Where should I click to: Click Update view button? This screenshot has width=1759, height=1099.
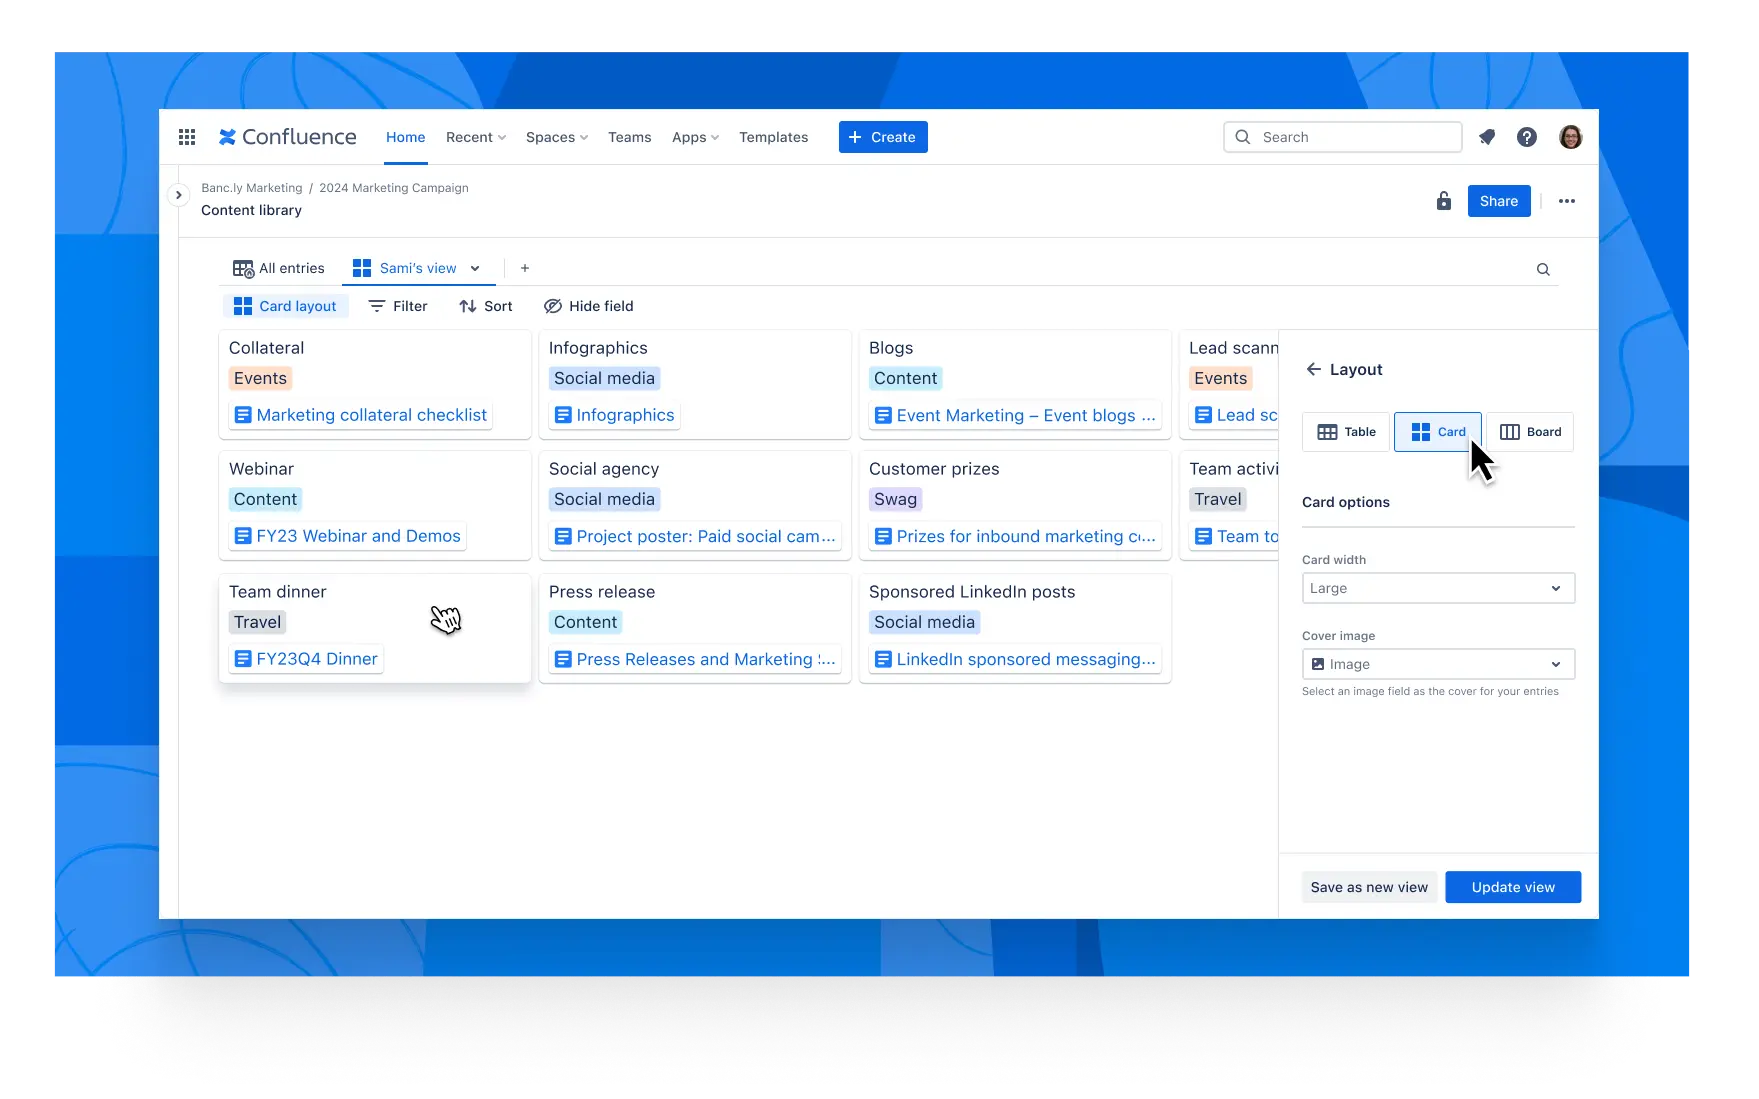tap(1513, 887)
